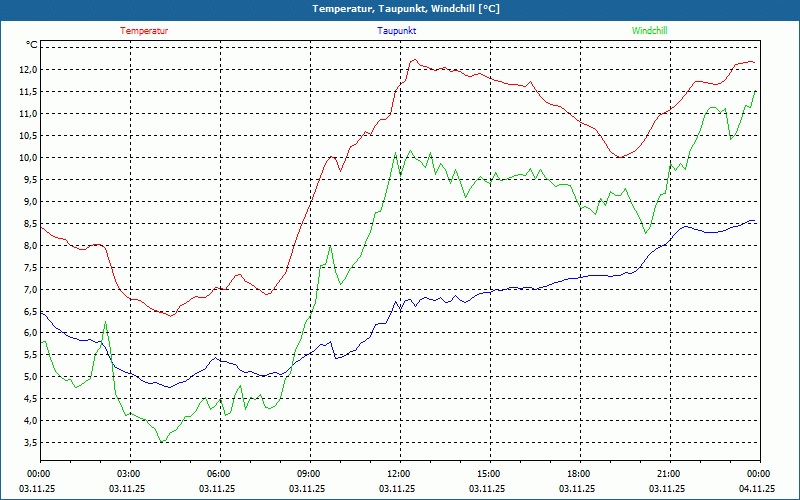Click the 09:00 time label

tap(309, 474)
